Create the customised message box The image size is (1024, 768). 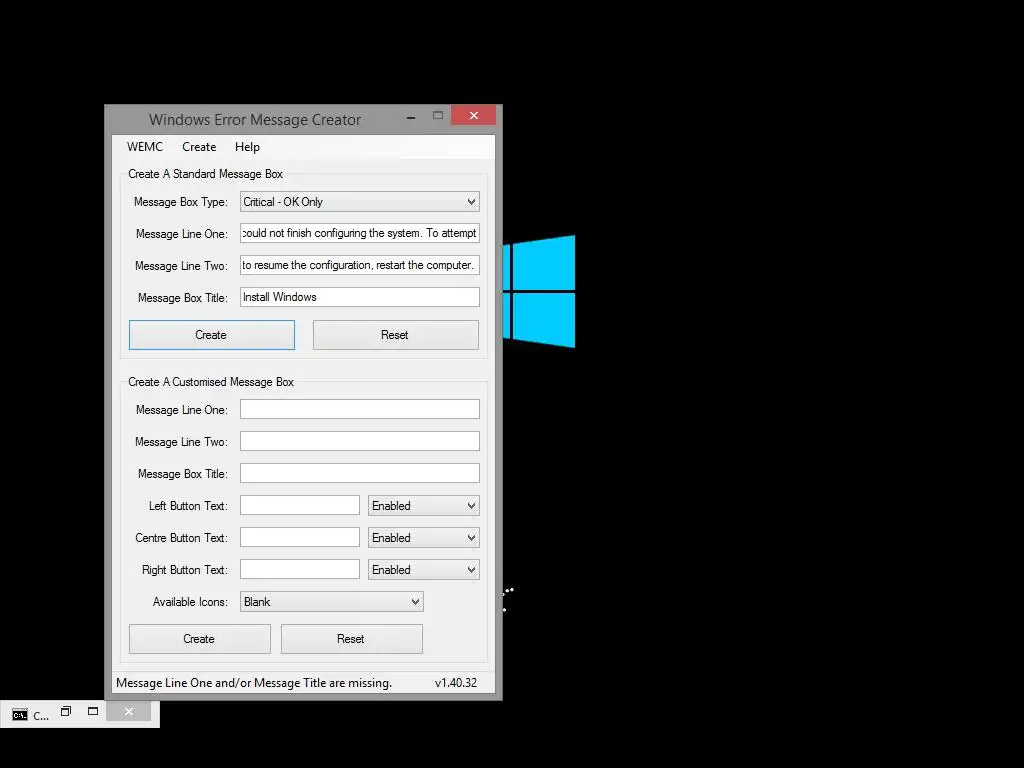199,639
